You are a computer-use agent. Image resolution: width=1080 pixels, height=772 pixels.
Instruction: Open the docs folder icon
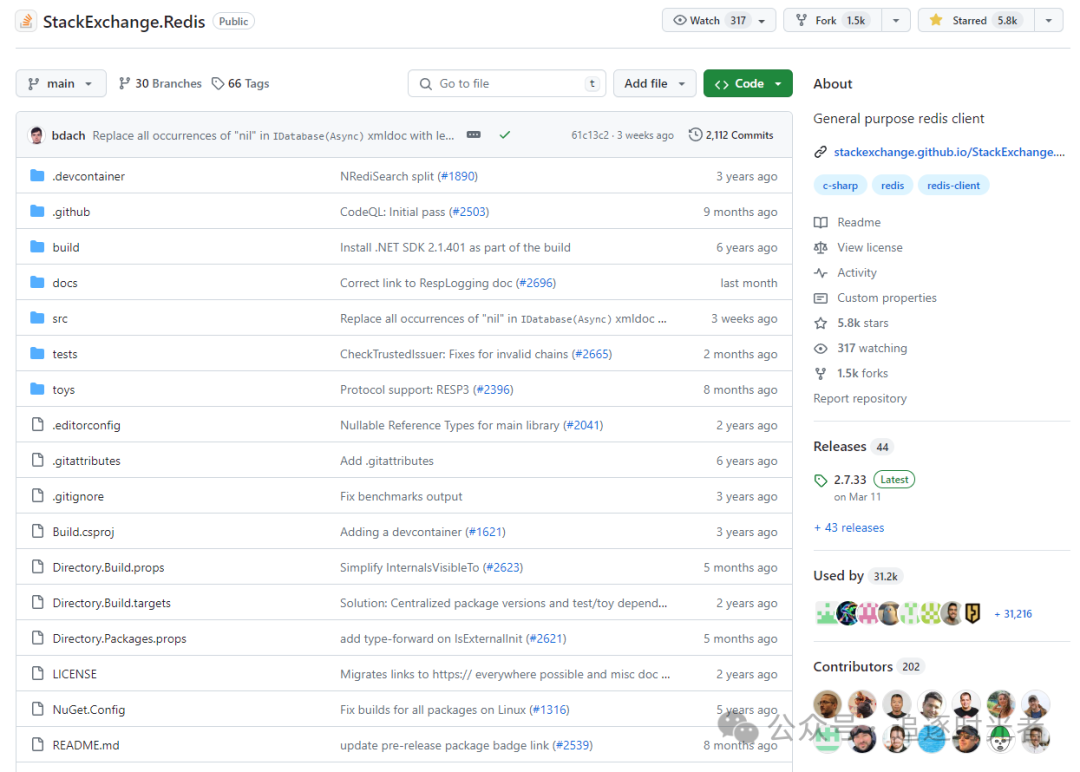37,282
